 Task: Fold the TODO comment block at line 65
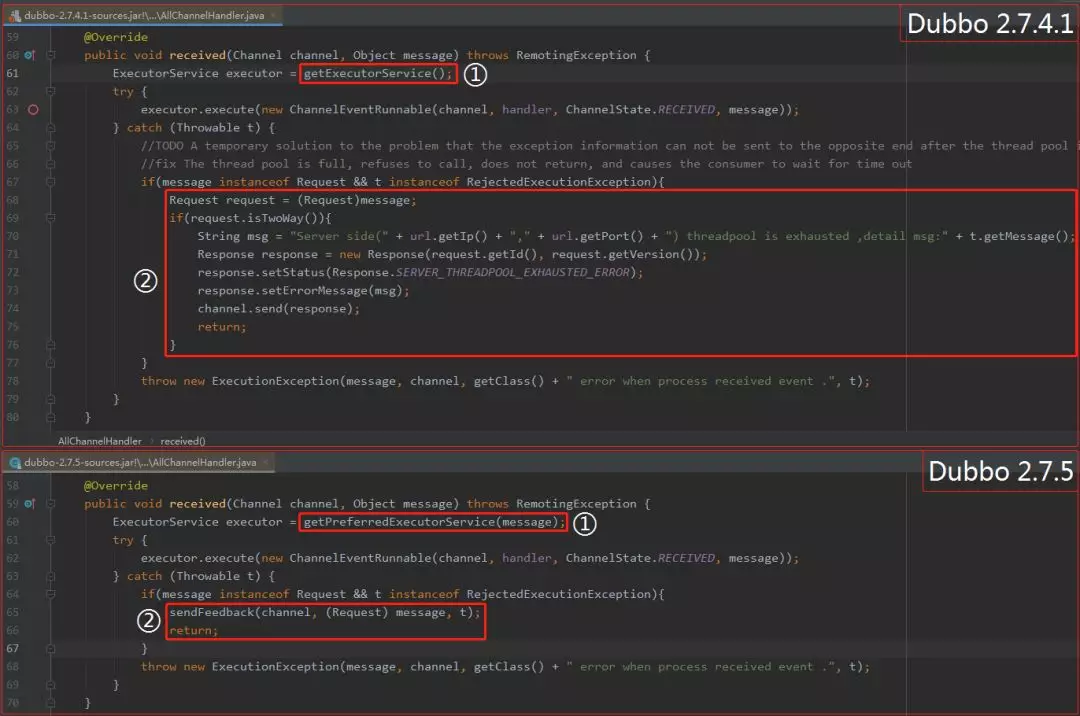point(51,146)
